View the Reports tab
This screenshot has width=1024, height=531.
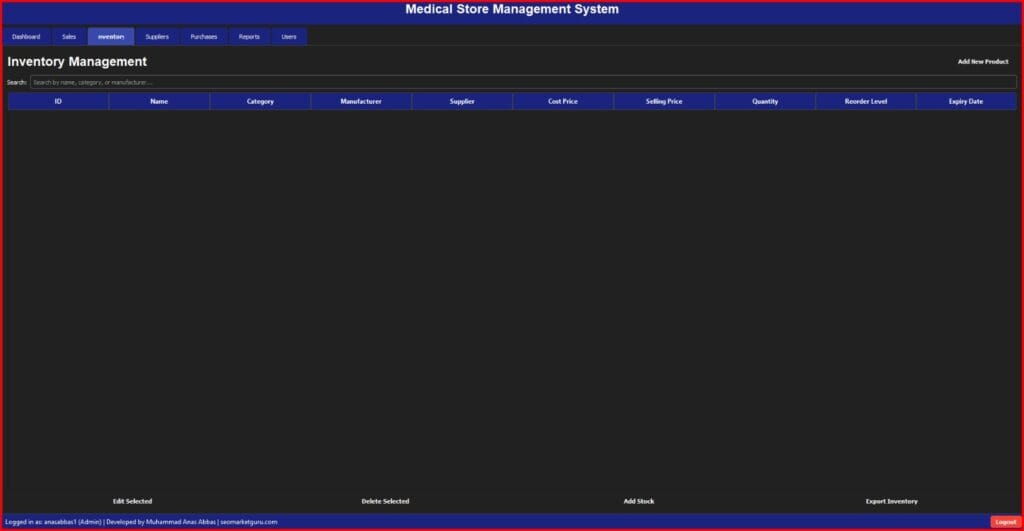point(249,37)
